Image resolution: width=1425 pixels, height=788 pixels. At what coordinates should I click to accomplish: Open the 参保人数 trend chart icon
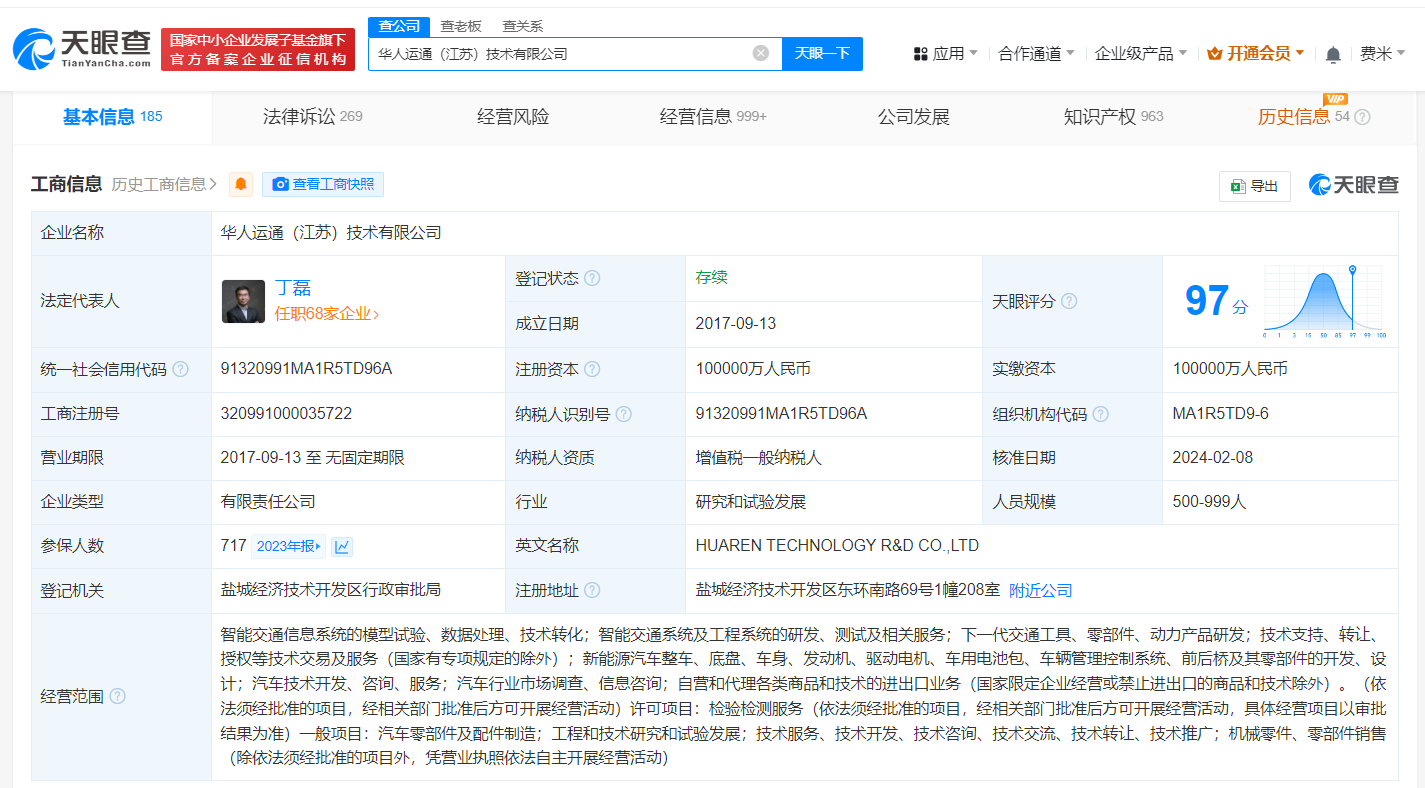(341, 546)
